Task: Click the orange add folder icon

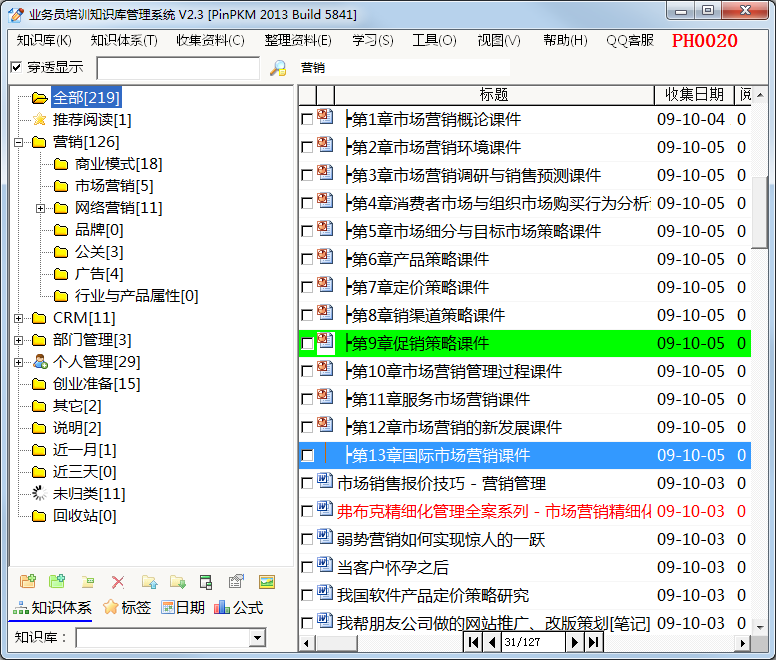Action: pyautogui.click(x=28, y=582)
